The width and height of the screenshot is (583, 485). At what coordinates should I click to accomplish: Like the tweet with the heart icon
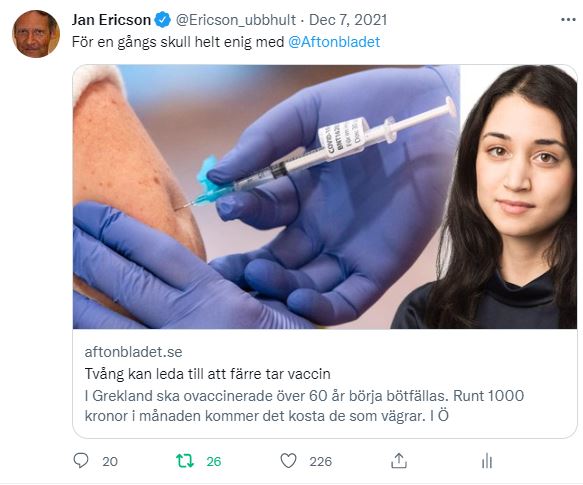tap(288, 461)
